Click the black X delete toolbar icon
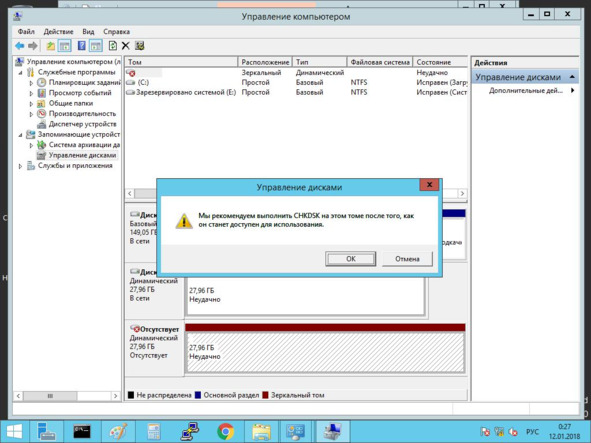 tap(126, 46)
